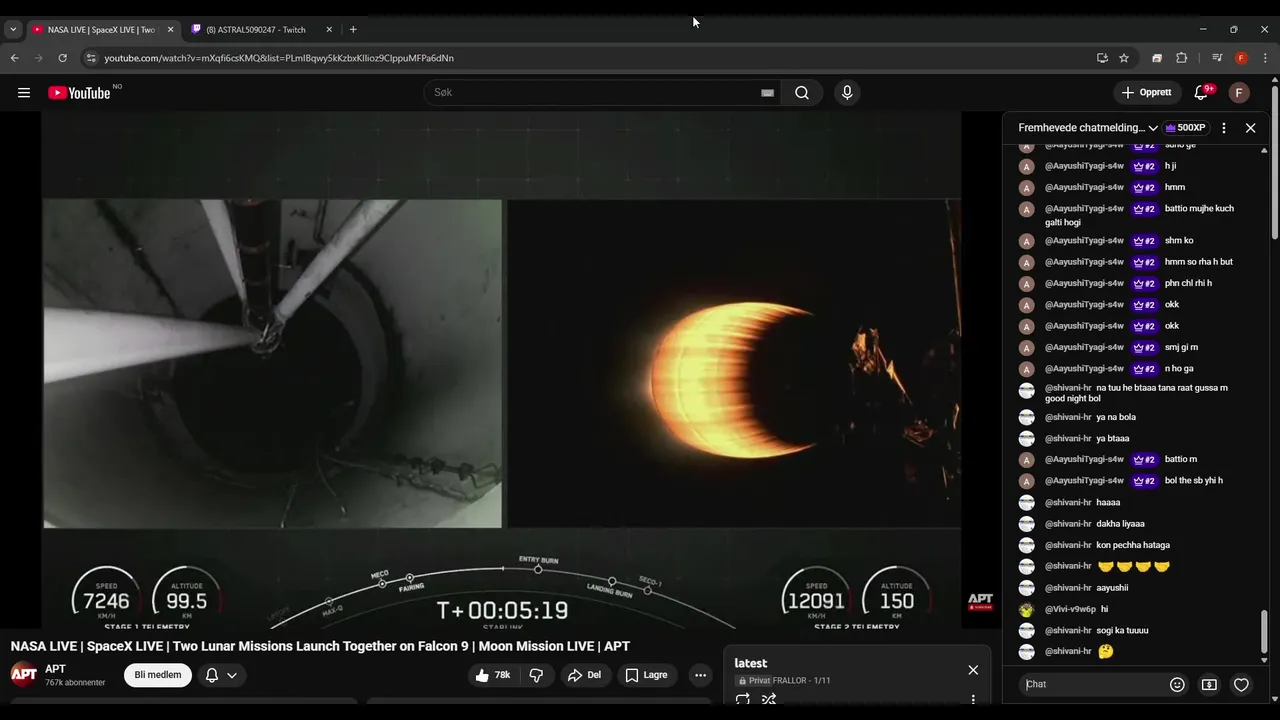1280x720 pixels.
Task: Like the video with thumbs up
Action: 493,675
